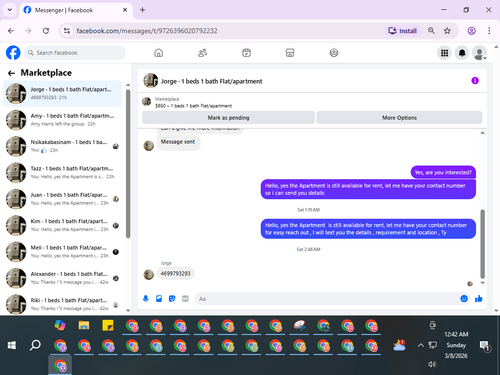The height and width of the screenshot is (375, 500).
Task: Open the emoji picker in message box
Action: click(x=464, y=299)
